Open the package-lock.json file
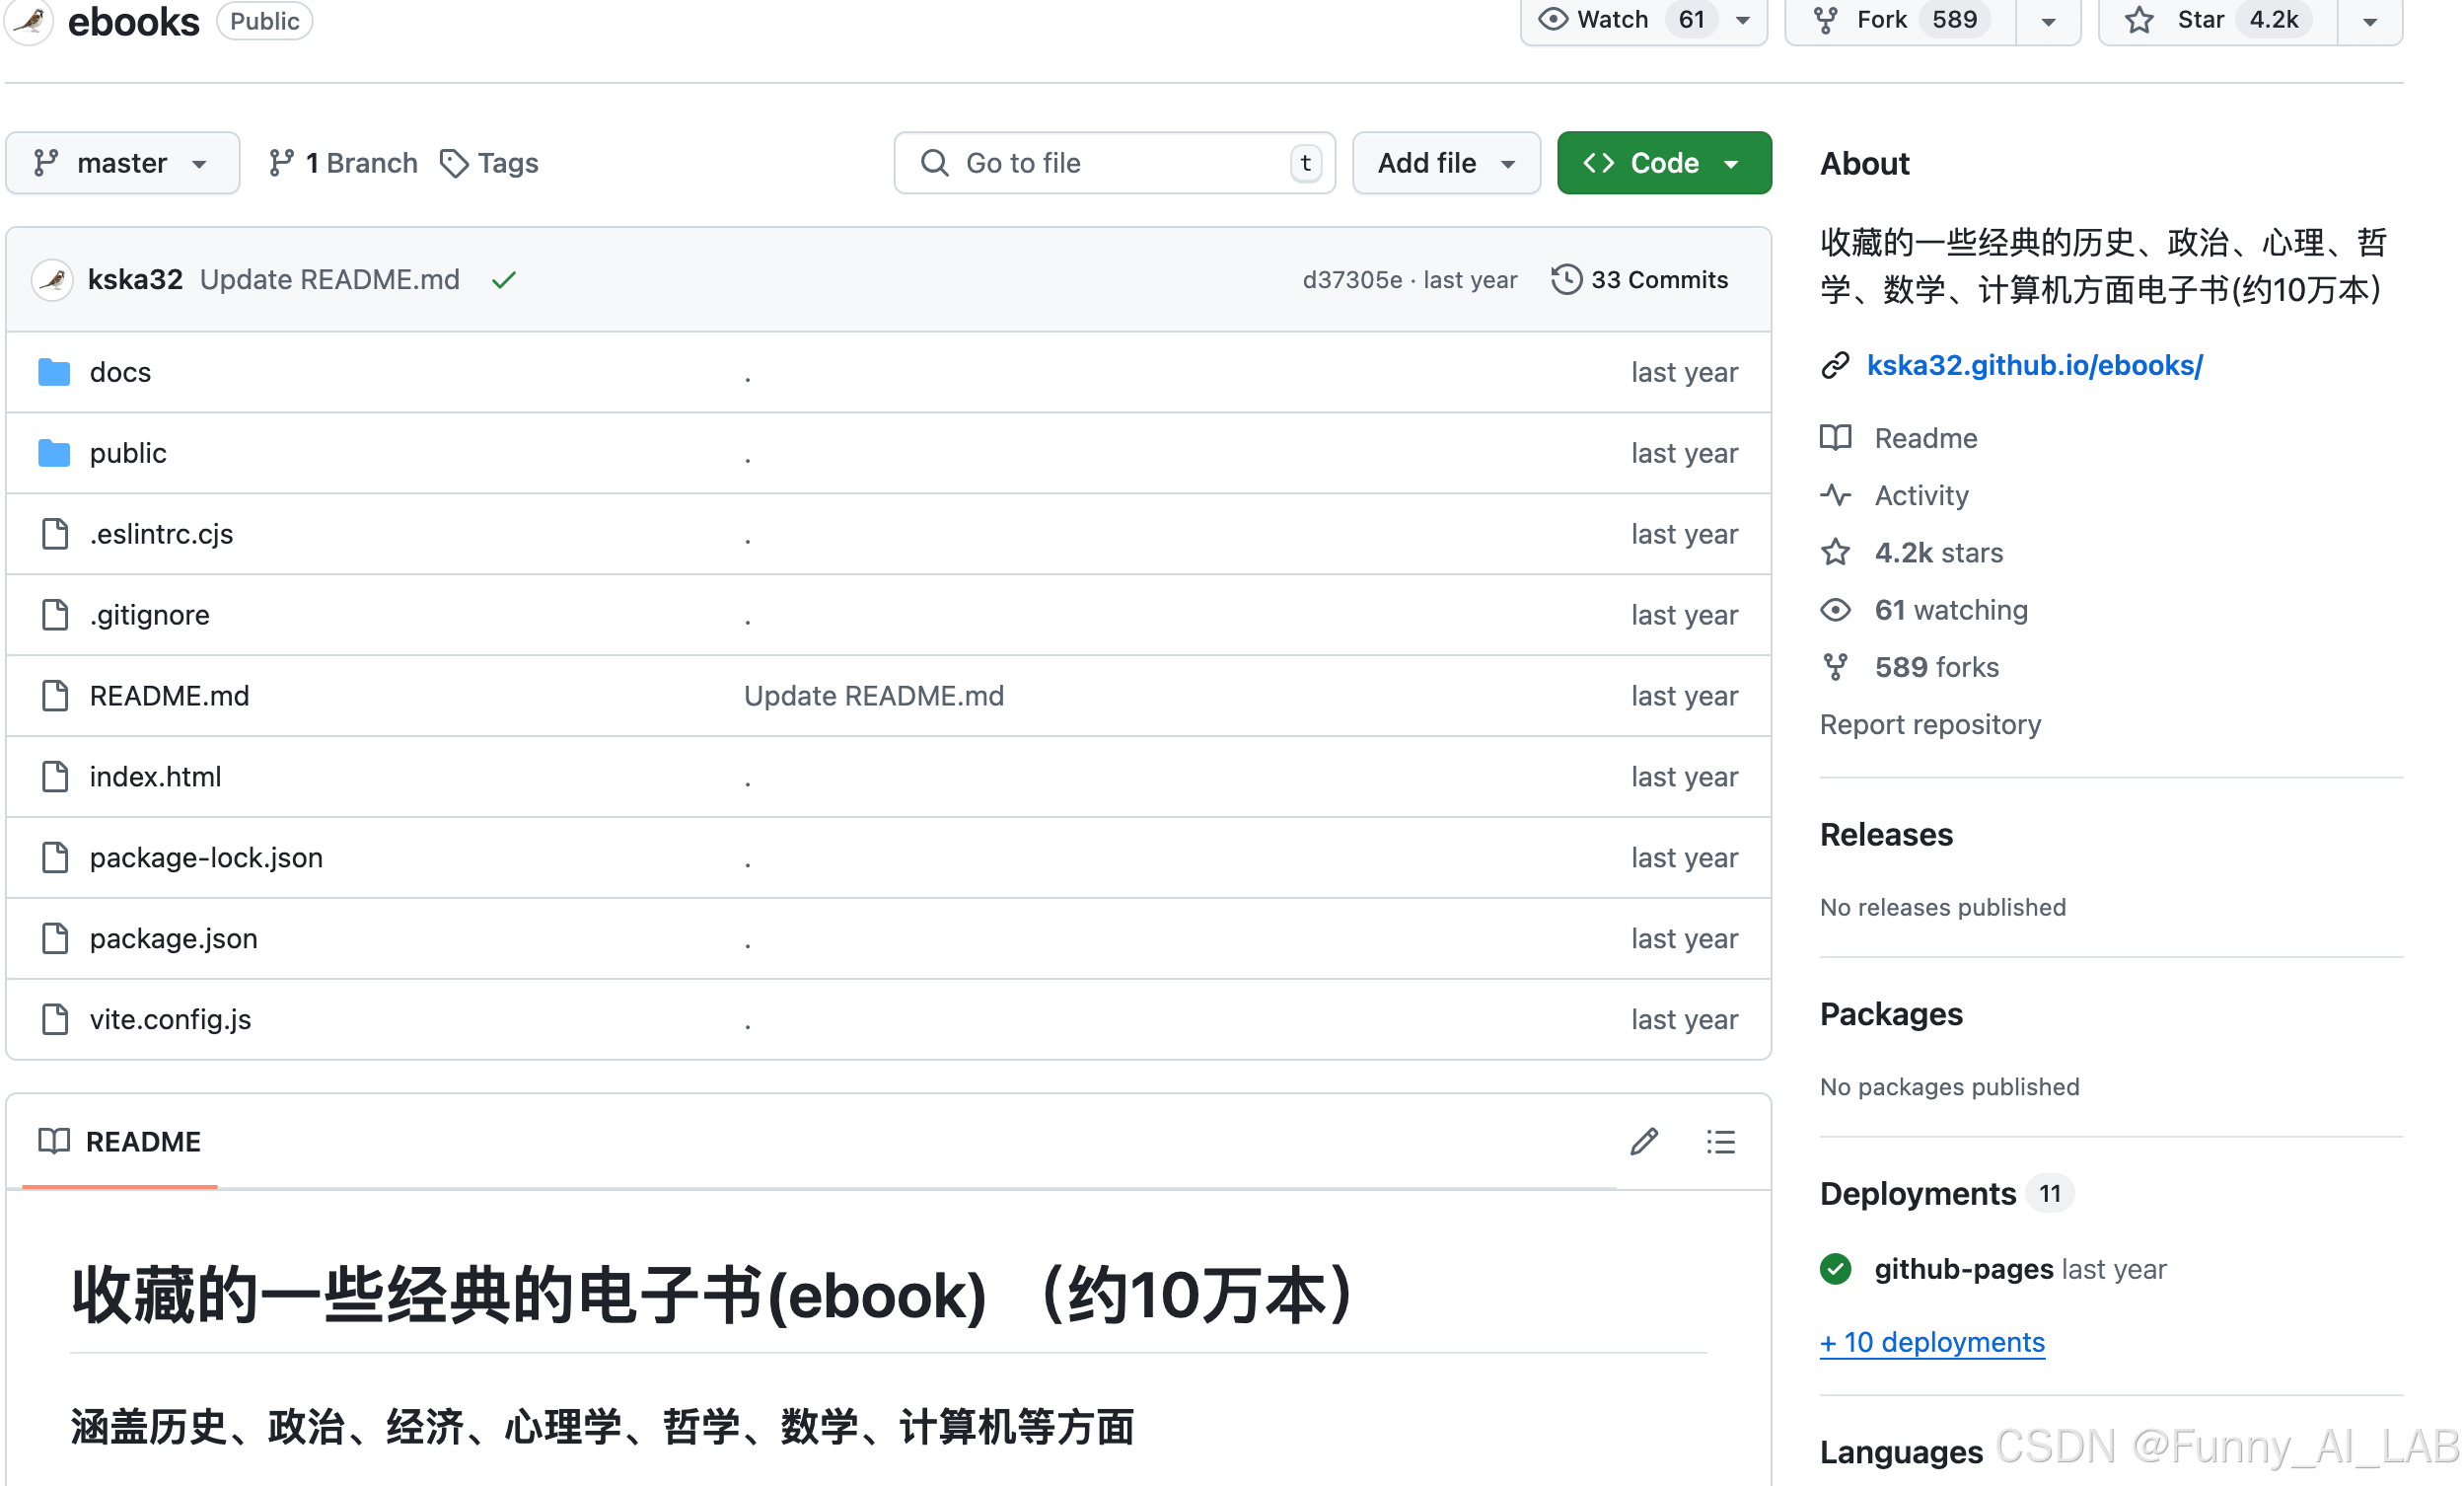2464x1486 pixels. [x=206, y=857]
